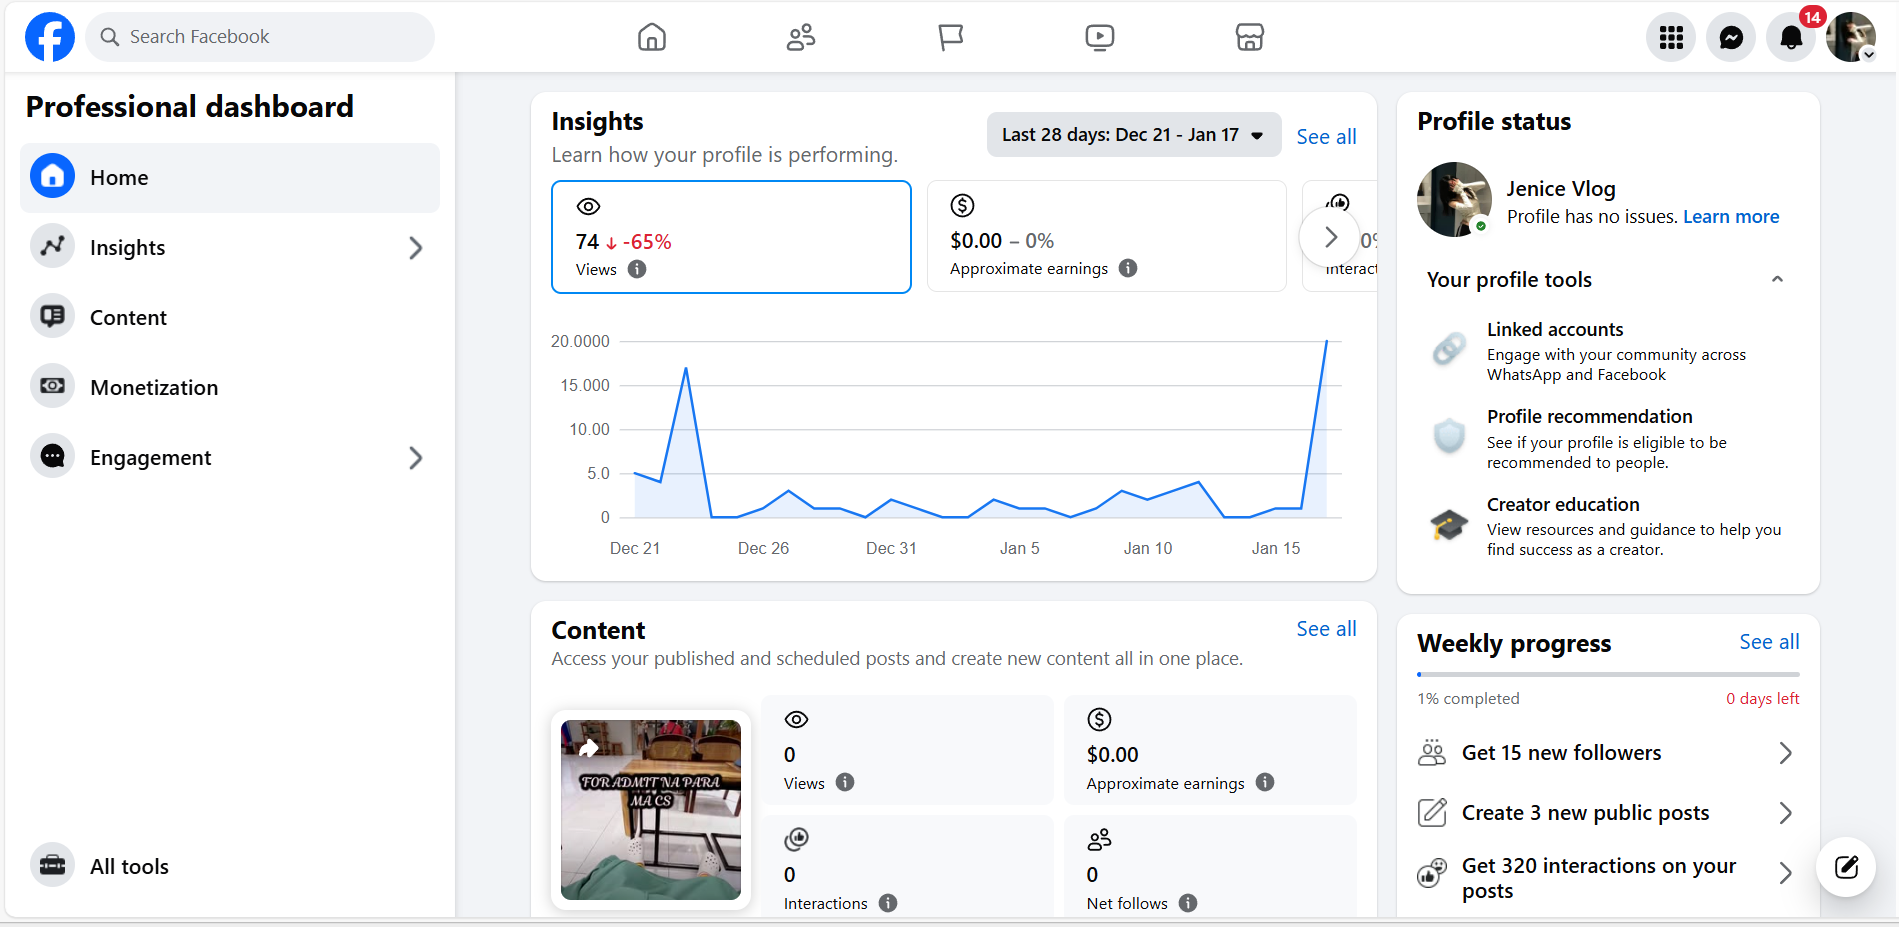Select Insights in the dashboard sidebar
The height and width of the screenshot is (927, 1899).
(230, 247)
